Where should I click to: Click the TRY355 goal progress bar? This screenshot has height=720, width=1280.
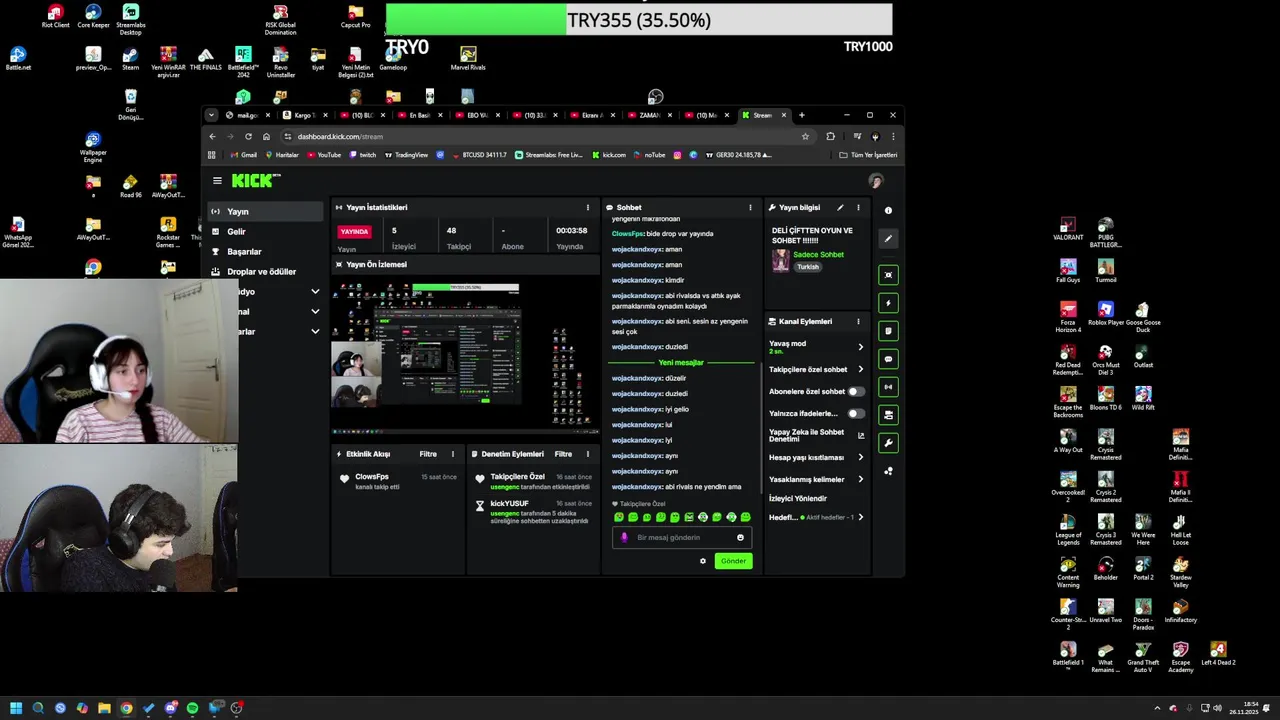639,20
